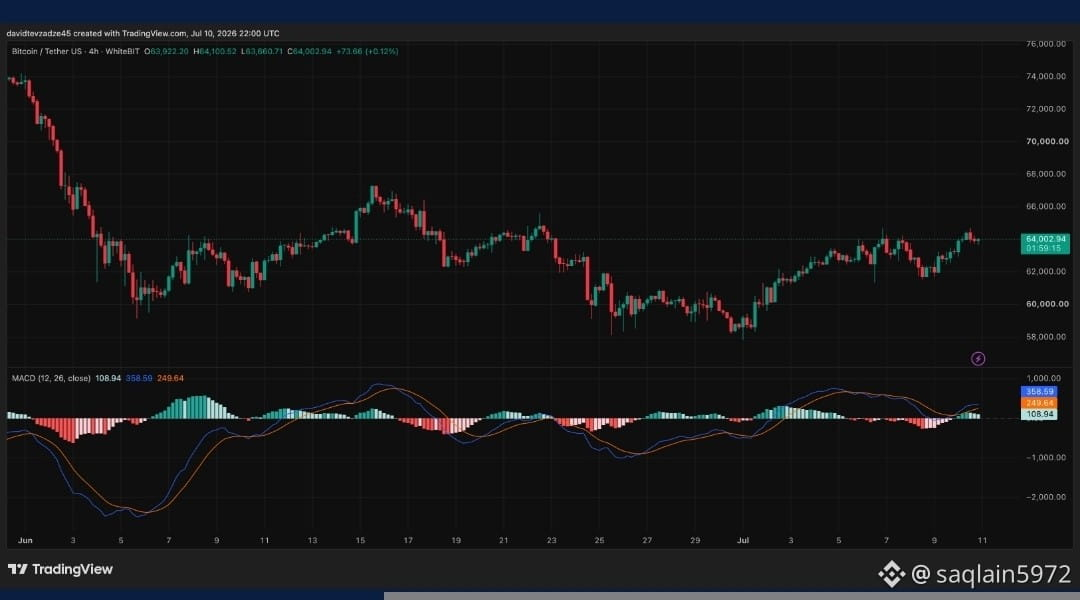The width and height of the screenshot is (1080, 600).
Task: Click the TradingView logo
Action: (x=60, y=569)
